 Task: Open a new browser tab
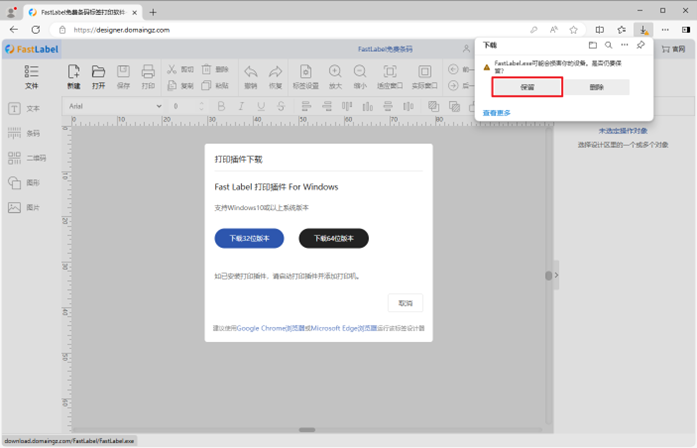coord(153,12)
